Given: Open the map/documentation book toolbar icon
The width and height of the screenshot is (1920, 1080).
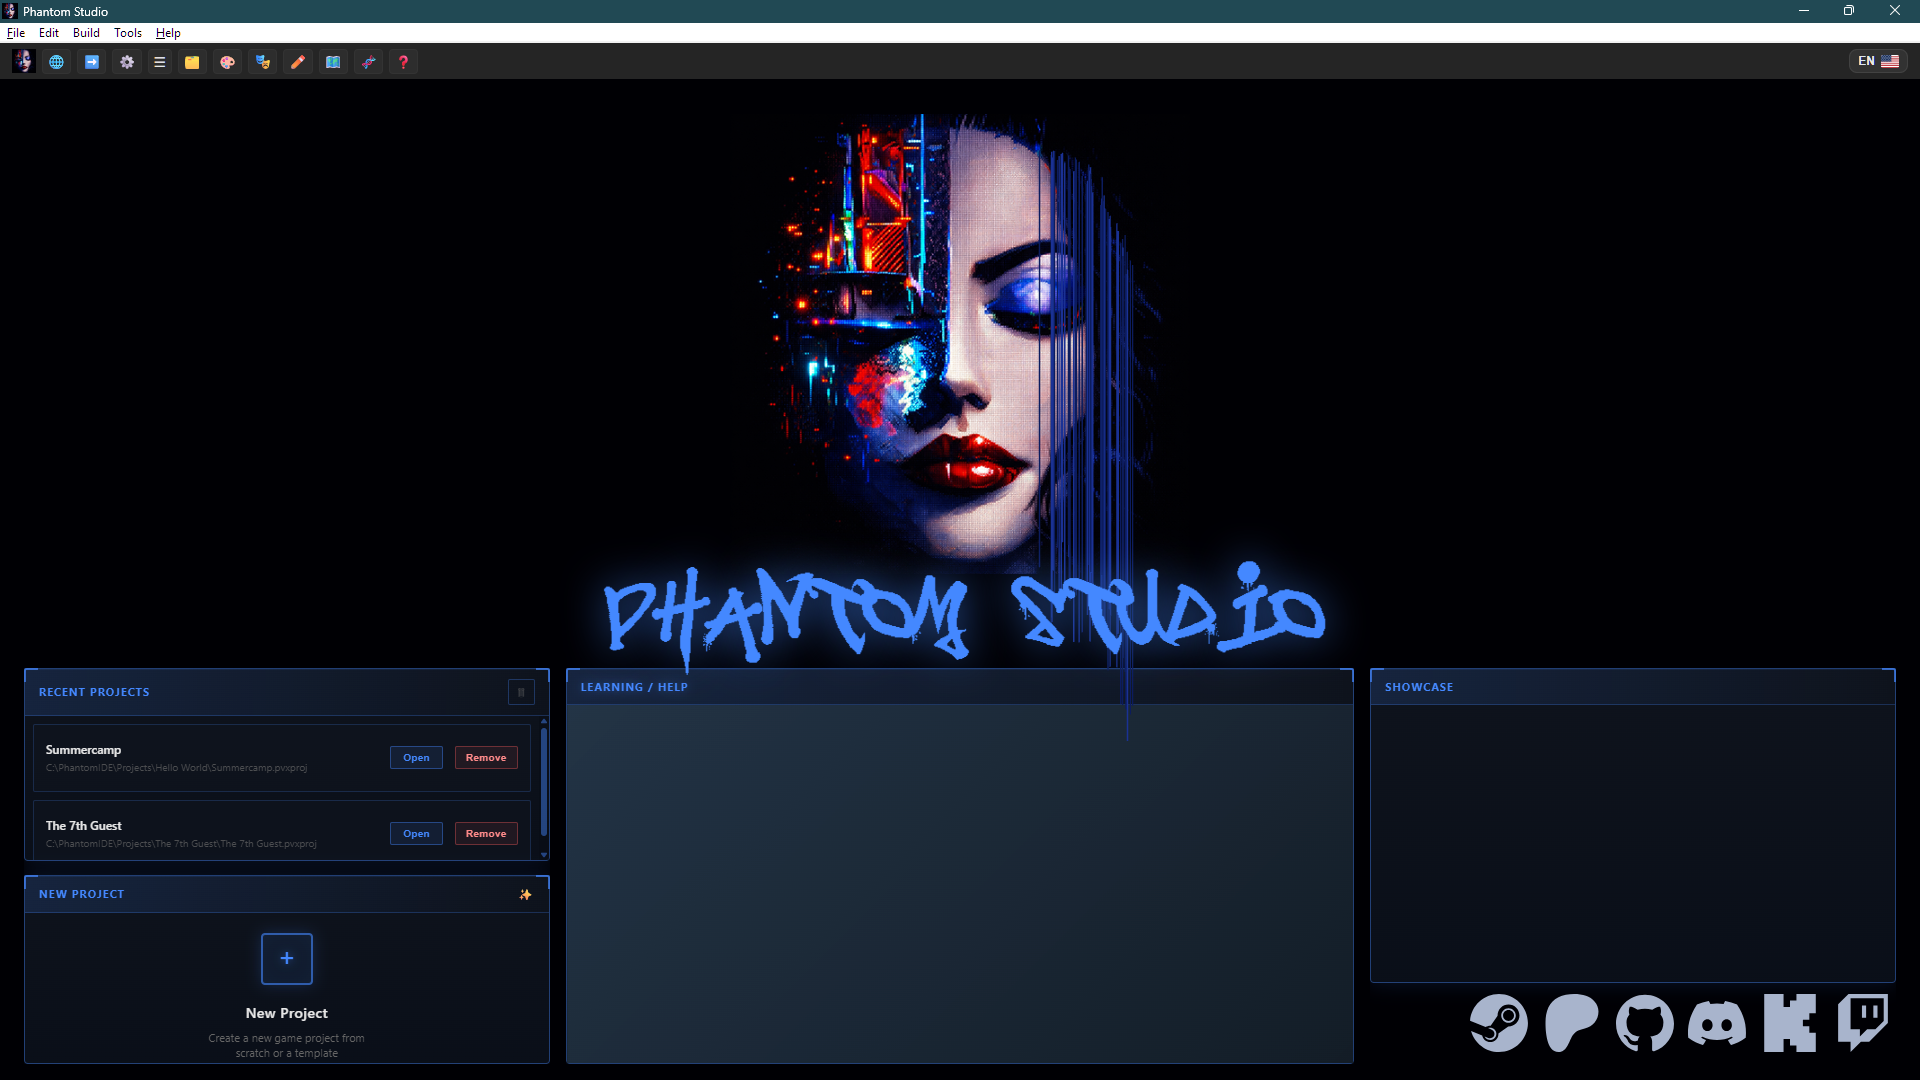Looking at the screenshot, I should click(x=333, y=61).
